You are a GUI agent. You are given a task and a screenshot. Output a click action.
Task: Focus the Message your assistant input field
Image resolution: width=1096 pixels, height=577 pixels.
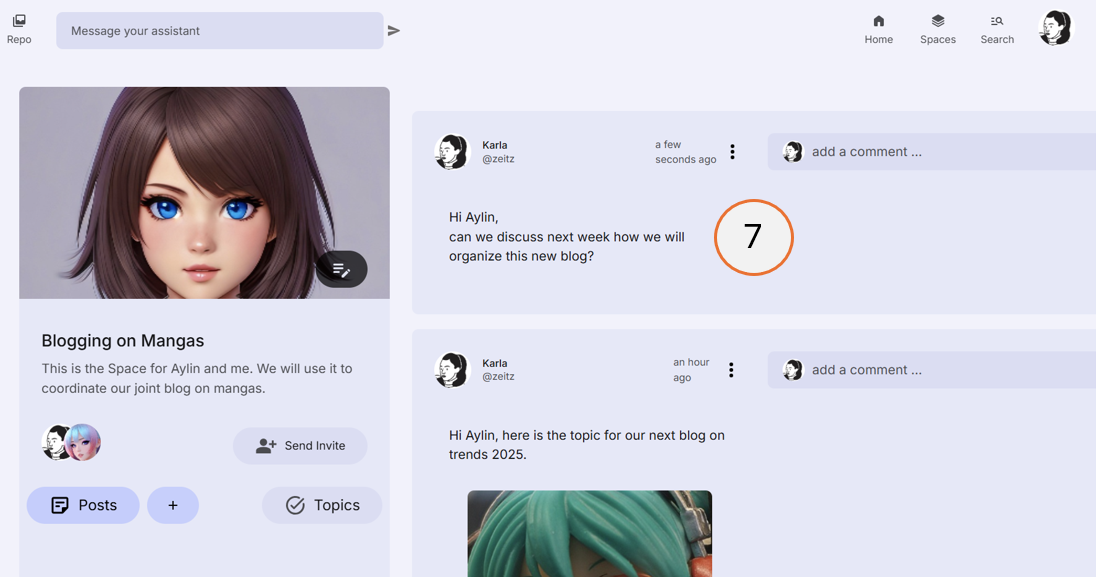pyautogui.click(x=219, y=30)
